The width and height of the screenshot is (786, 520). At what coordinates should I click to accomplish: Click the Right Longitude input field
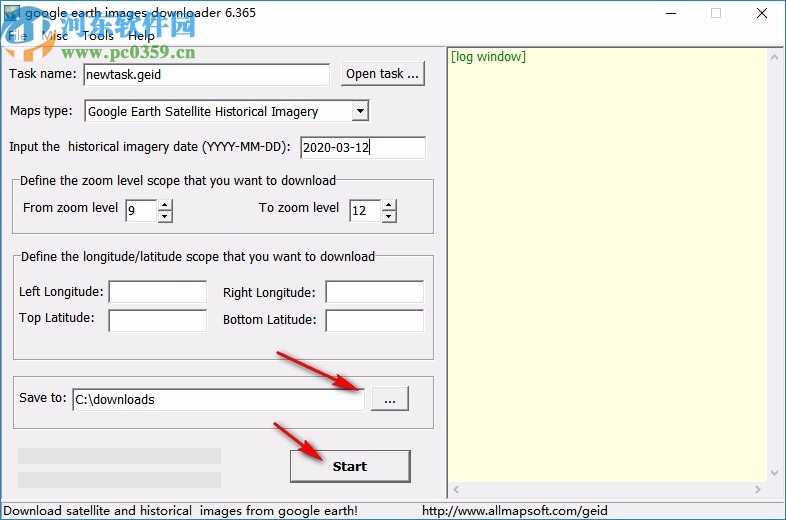tap(374, 292)
